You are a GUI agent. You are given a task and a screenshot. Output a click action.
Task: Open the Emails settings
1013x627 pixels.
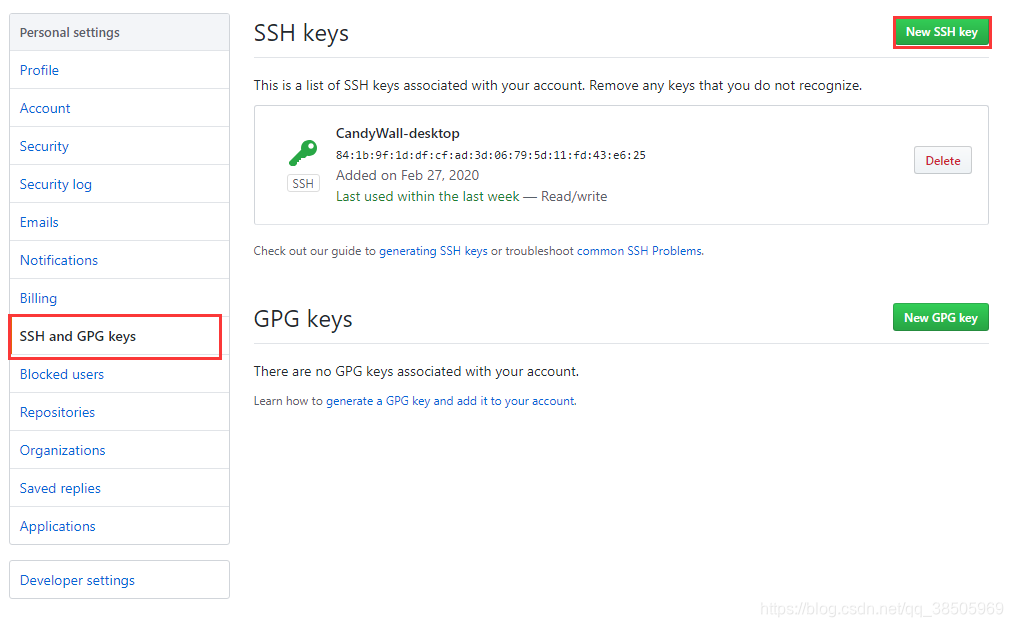[x=120, y=222]
